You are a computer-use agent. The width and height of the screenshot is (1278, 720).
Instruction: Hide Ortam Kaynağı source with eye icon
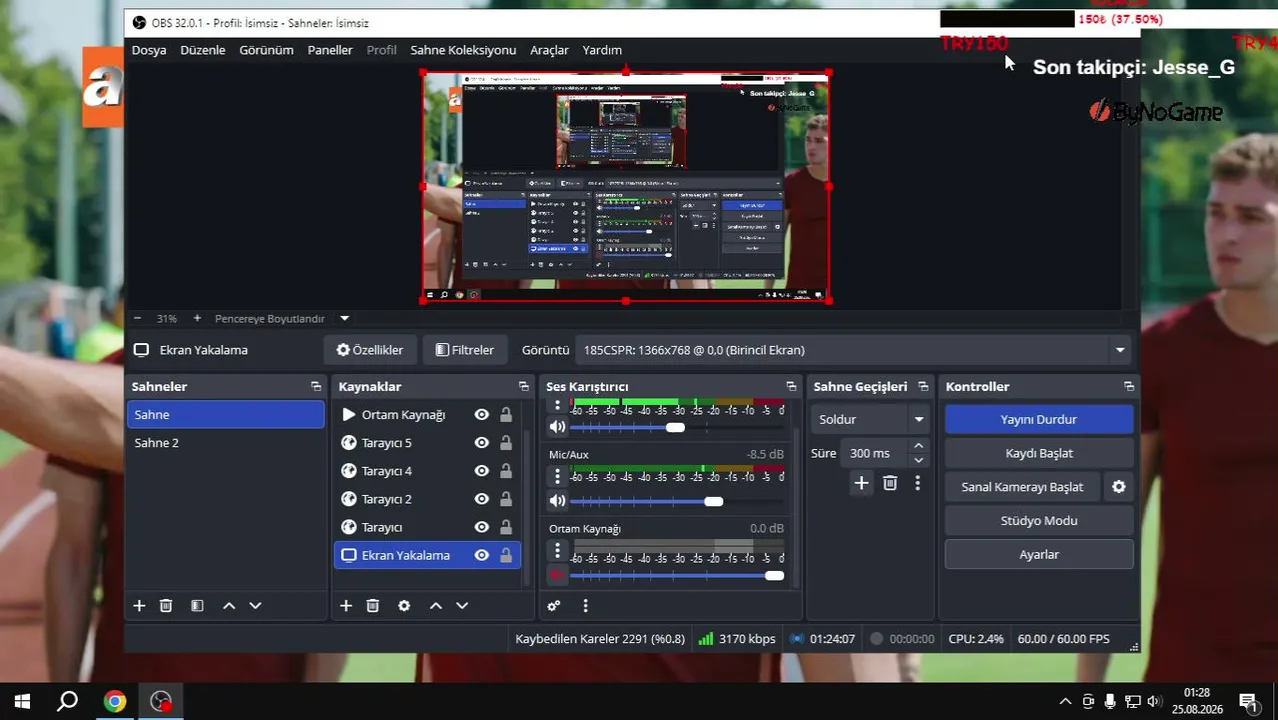tap(481, 415)
